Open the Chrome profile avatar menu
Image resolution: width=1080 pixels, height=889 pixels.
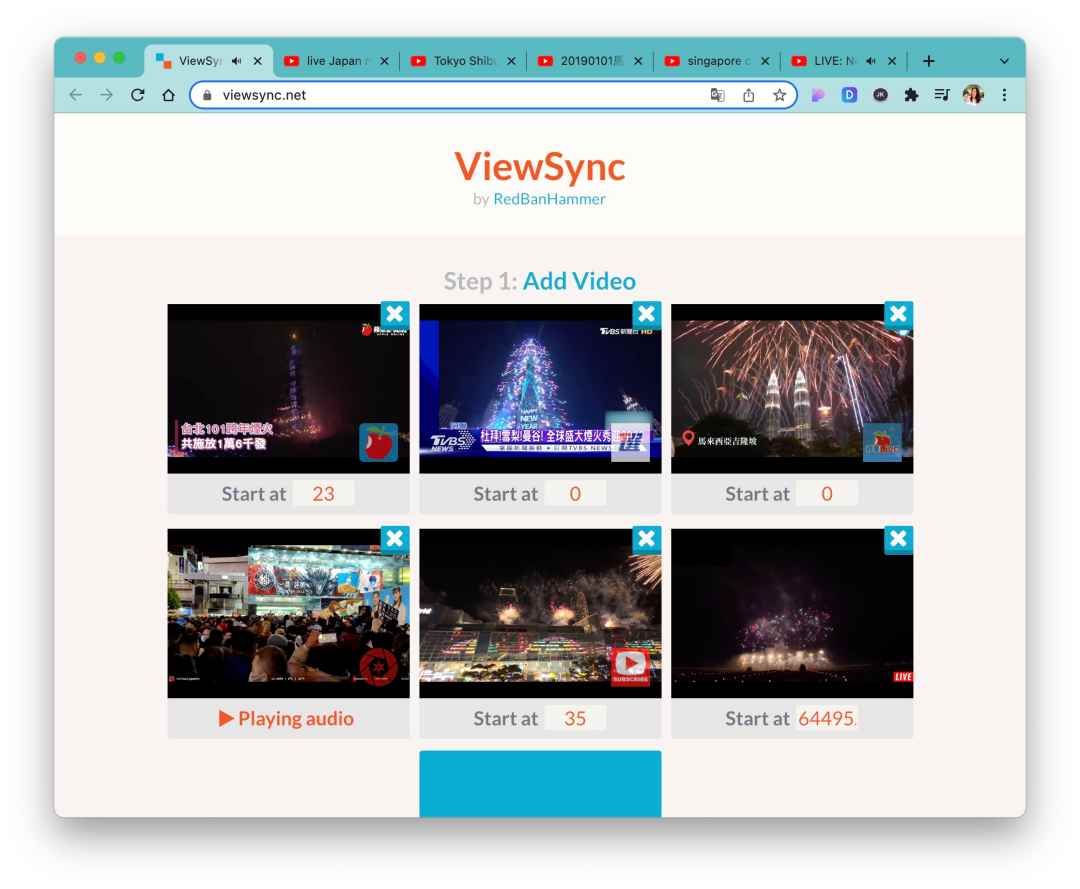pos(972,95)
